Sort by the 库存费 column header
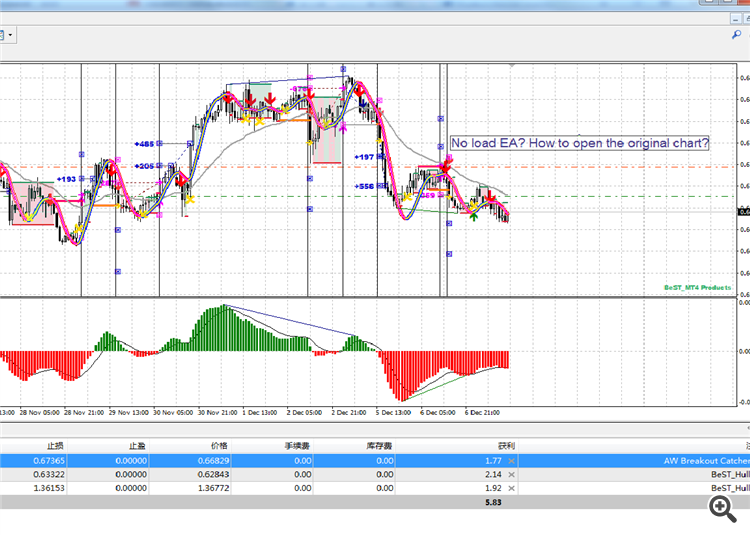 tap(379, 446)
